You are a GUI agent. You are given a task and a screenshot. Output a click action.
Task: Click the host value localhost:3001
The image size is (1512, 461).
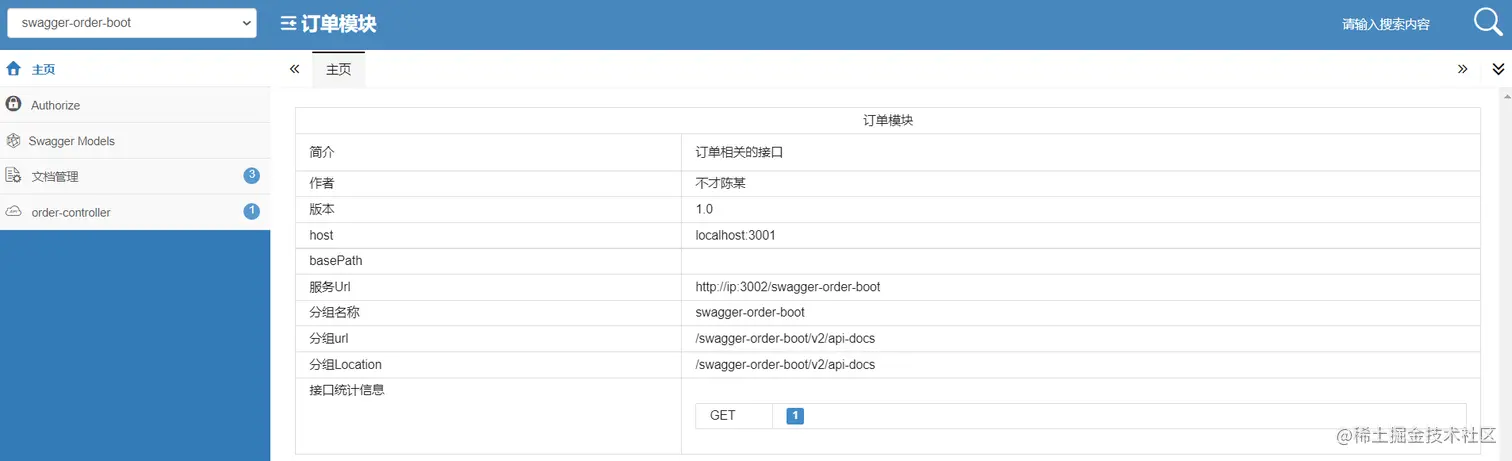click(x=735, y=235)
